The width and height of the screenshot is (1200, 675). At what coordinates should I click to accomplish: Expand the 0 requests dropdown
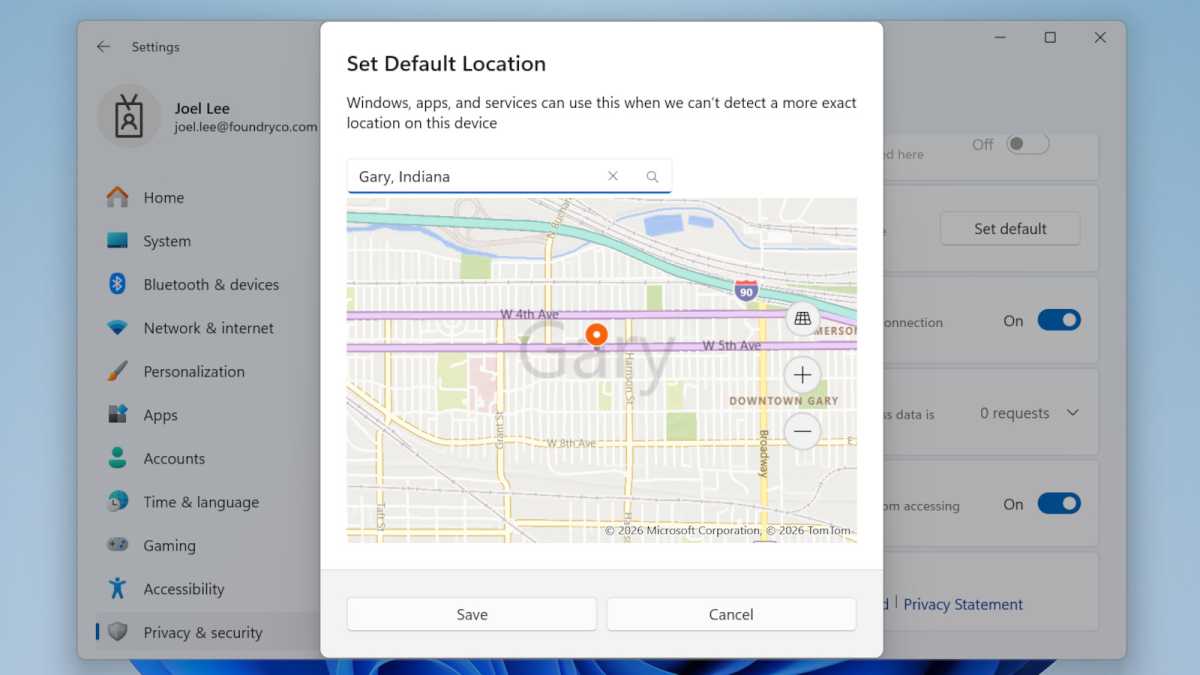point(1073,412)
